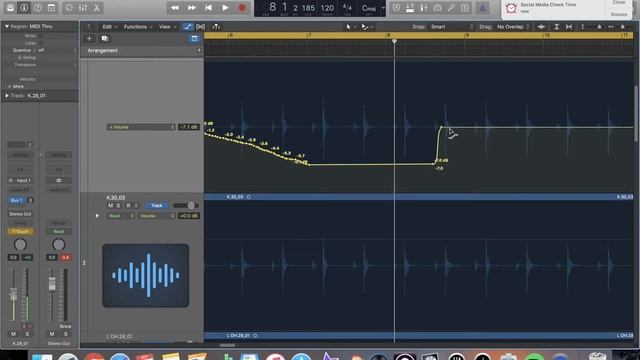The height and width of the screenshot is (360, 640).
Task: Open the Snap mode Smart dropdown
Action: pyautogui.click(x=452, y=27)
